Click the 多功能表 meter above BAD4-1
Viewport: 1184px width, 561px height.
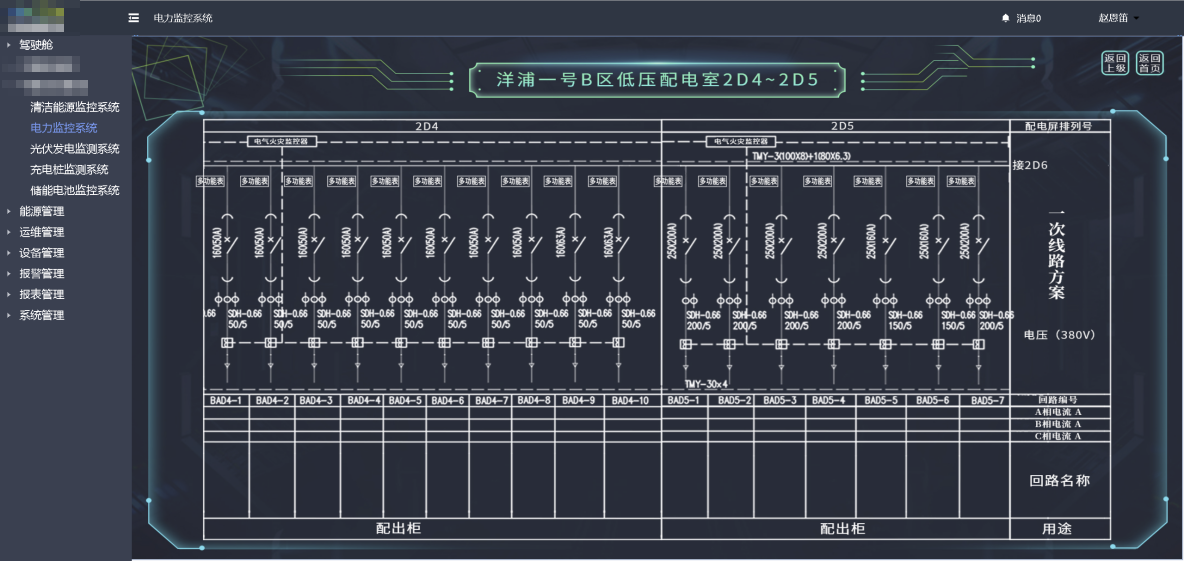[211, 181]
